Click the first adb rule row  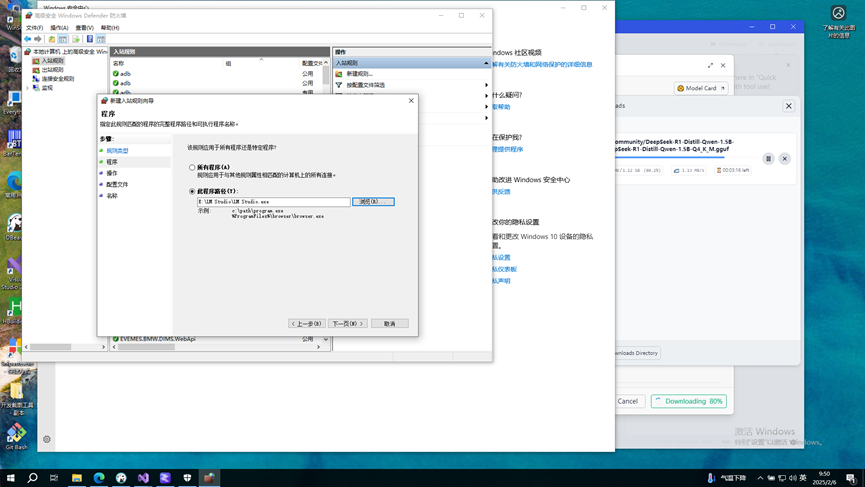pos(216,74)
